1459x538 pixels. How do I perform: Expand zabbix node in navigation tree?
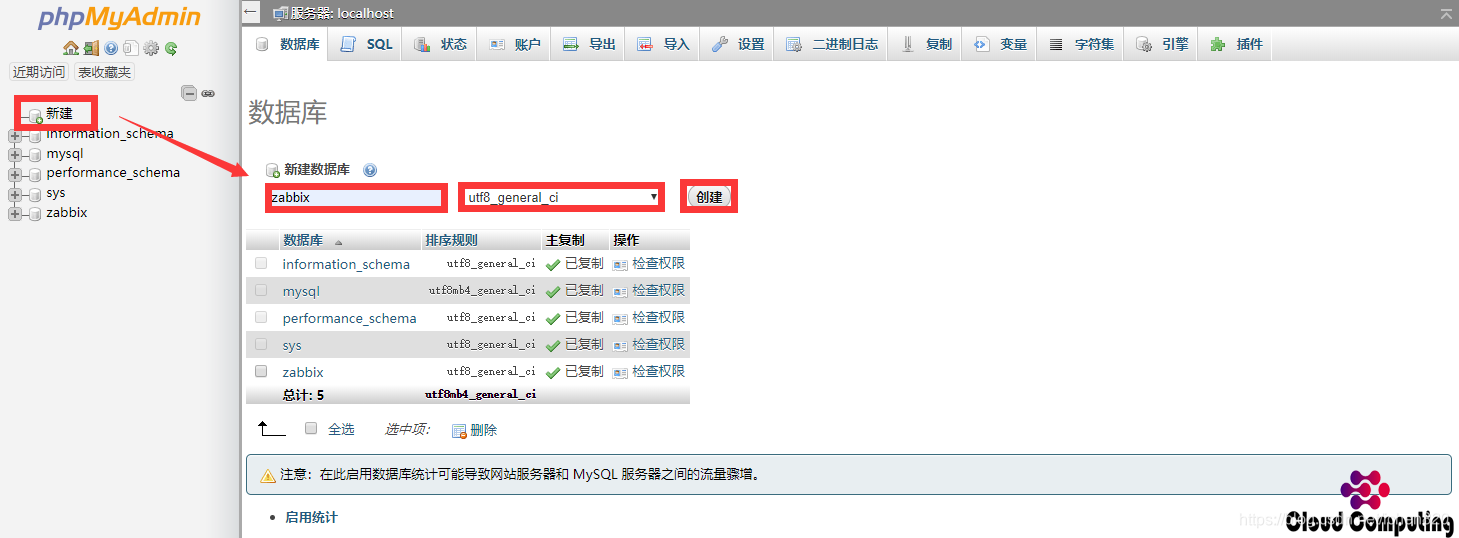14,214
